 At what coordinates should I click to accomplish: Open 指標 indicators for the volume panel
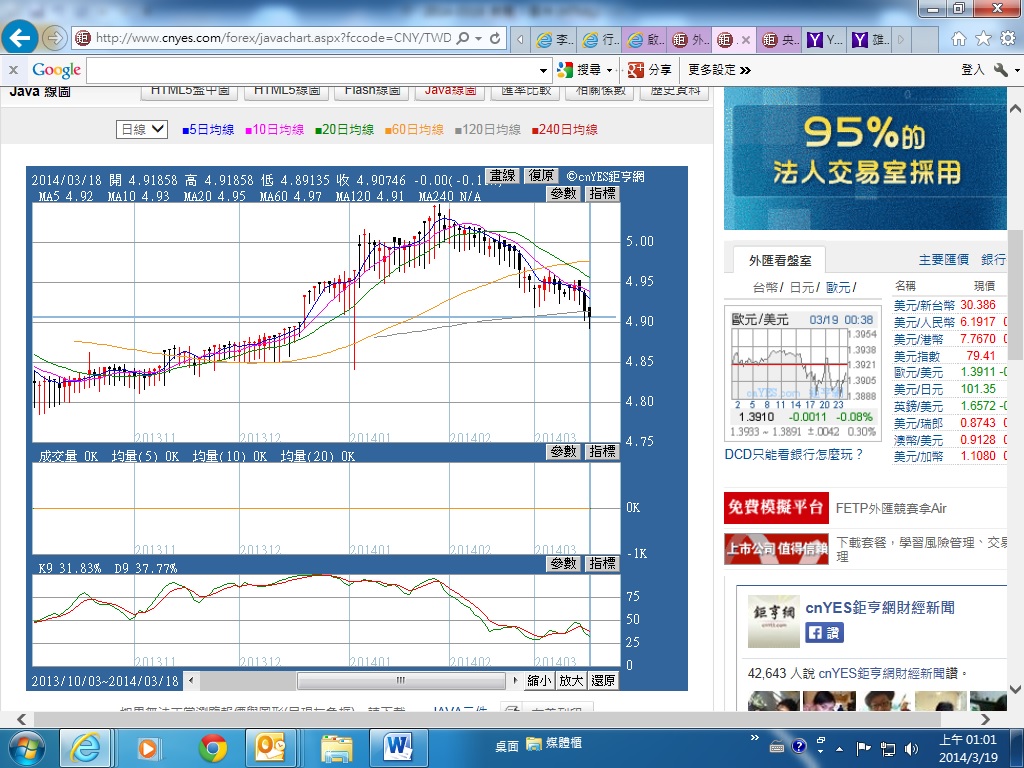602,451
